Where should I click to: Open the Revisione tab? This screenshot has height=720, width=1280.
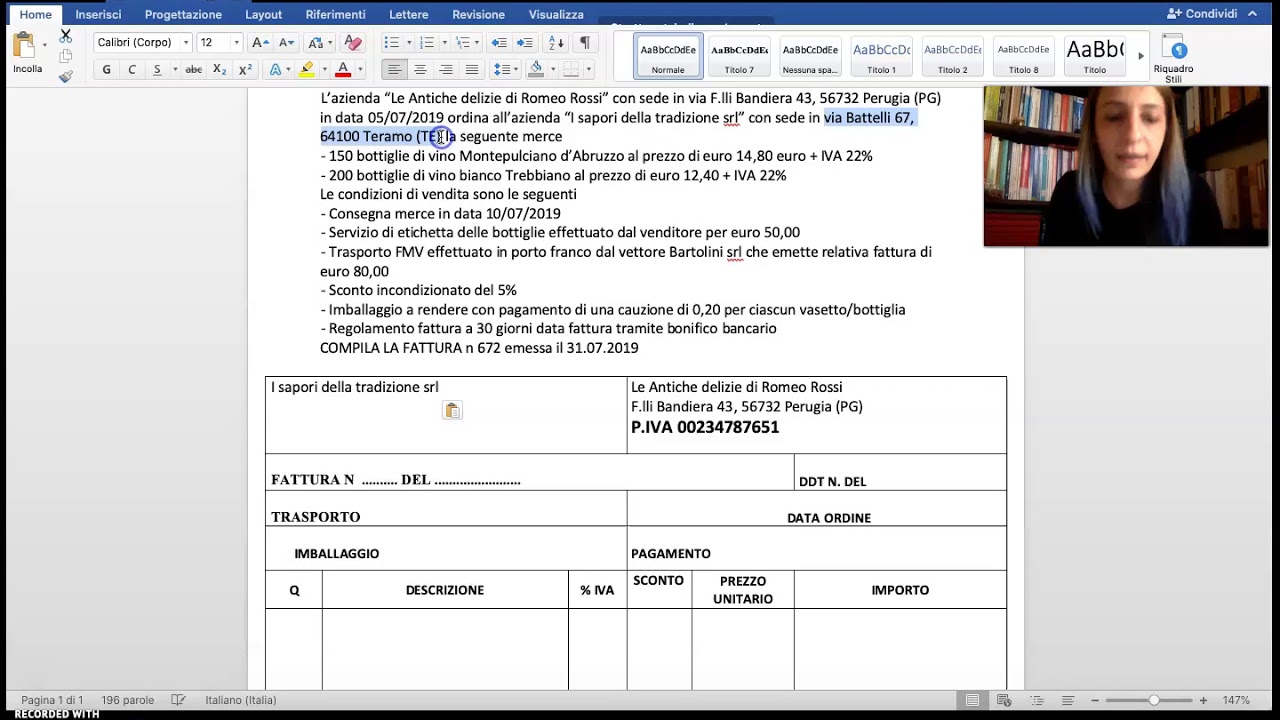(478, 14)
